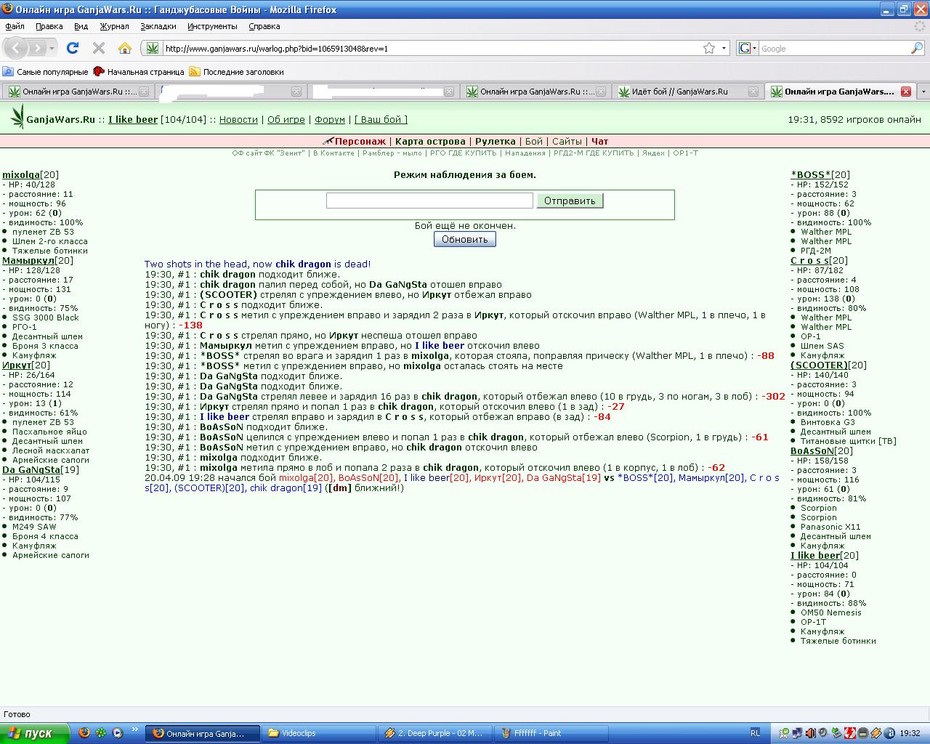Launch Firefox from the quick launch bar
The width and height of the screenshot is (930, 744).
coord(84,733)
